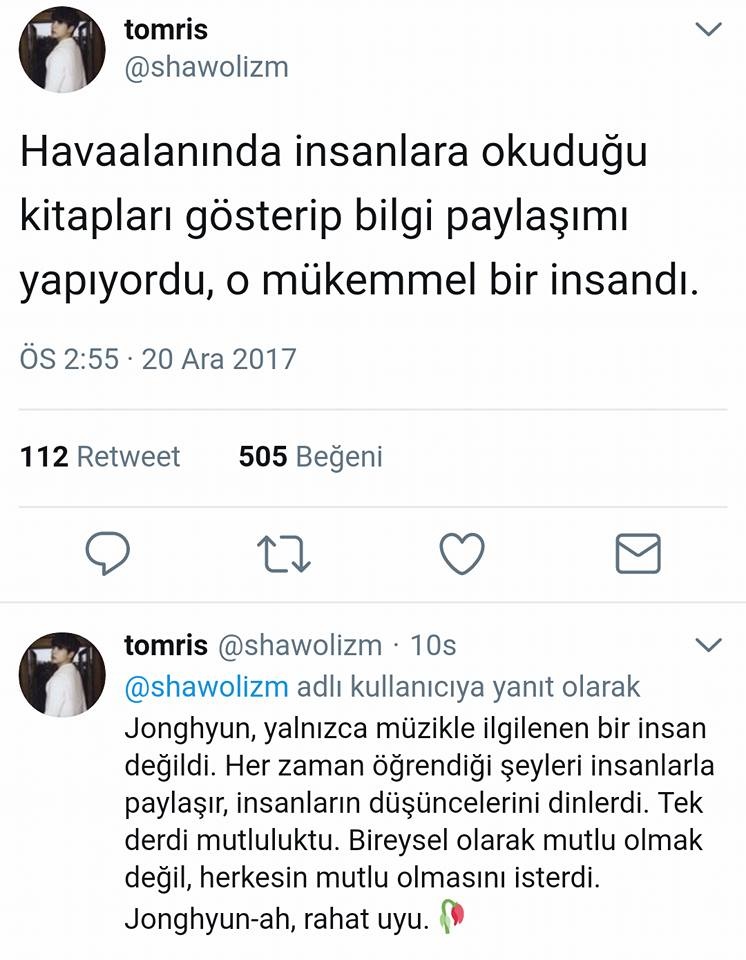This screenshot has height=960, width=746.
Task: View the 112 Retweet list
Action: (x=100, y=457)
